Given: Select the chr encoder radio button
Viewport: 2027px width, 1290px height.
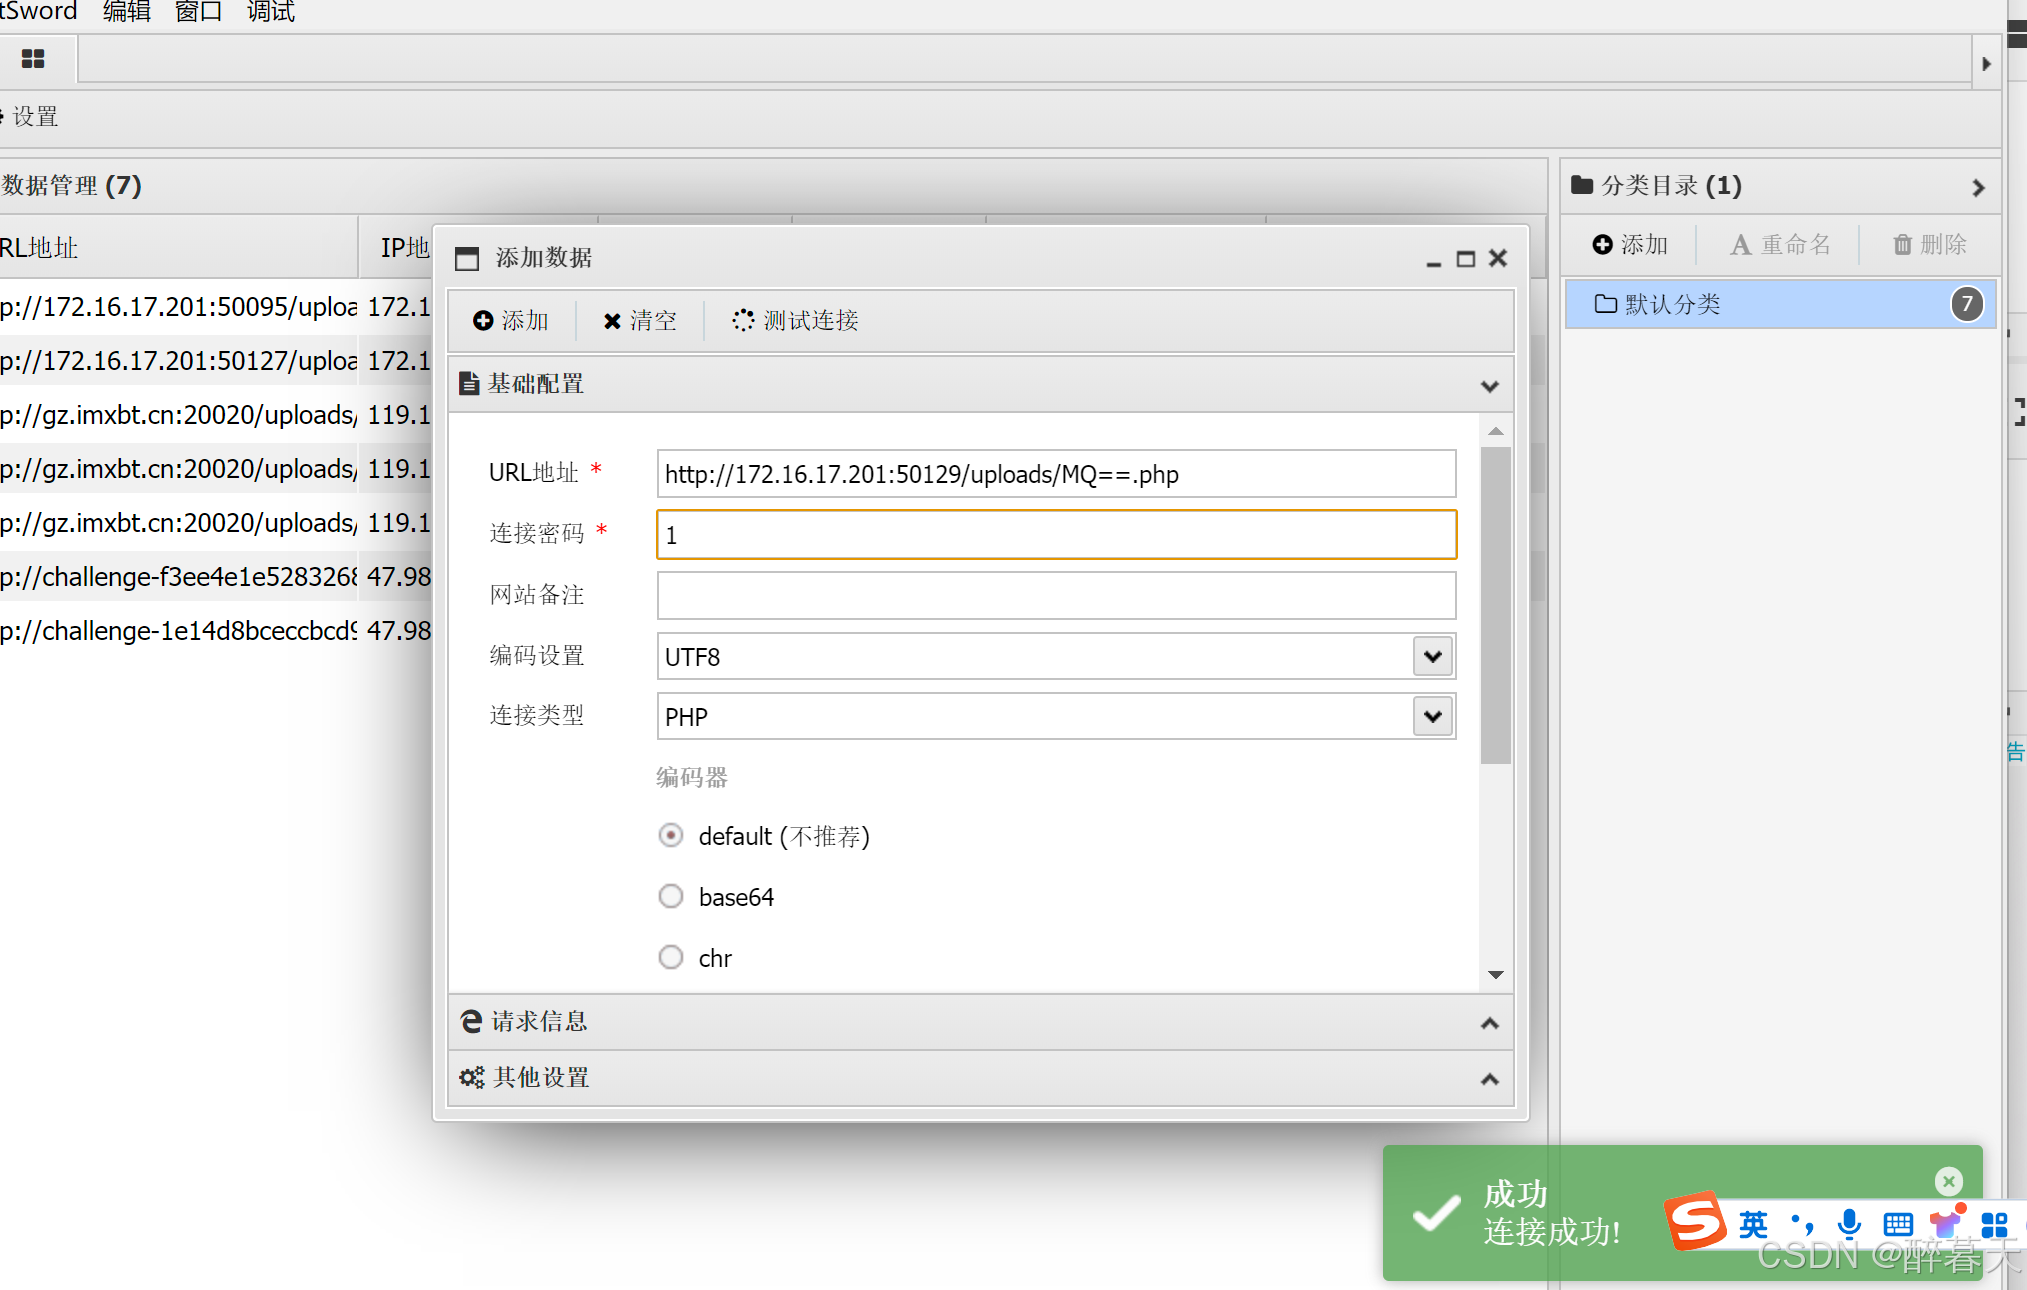Looking at the screenshot, I should tap(671, 957).
